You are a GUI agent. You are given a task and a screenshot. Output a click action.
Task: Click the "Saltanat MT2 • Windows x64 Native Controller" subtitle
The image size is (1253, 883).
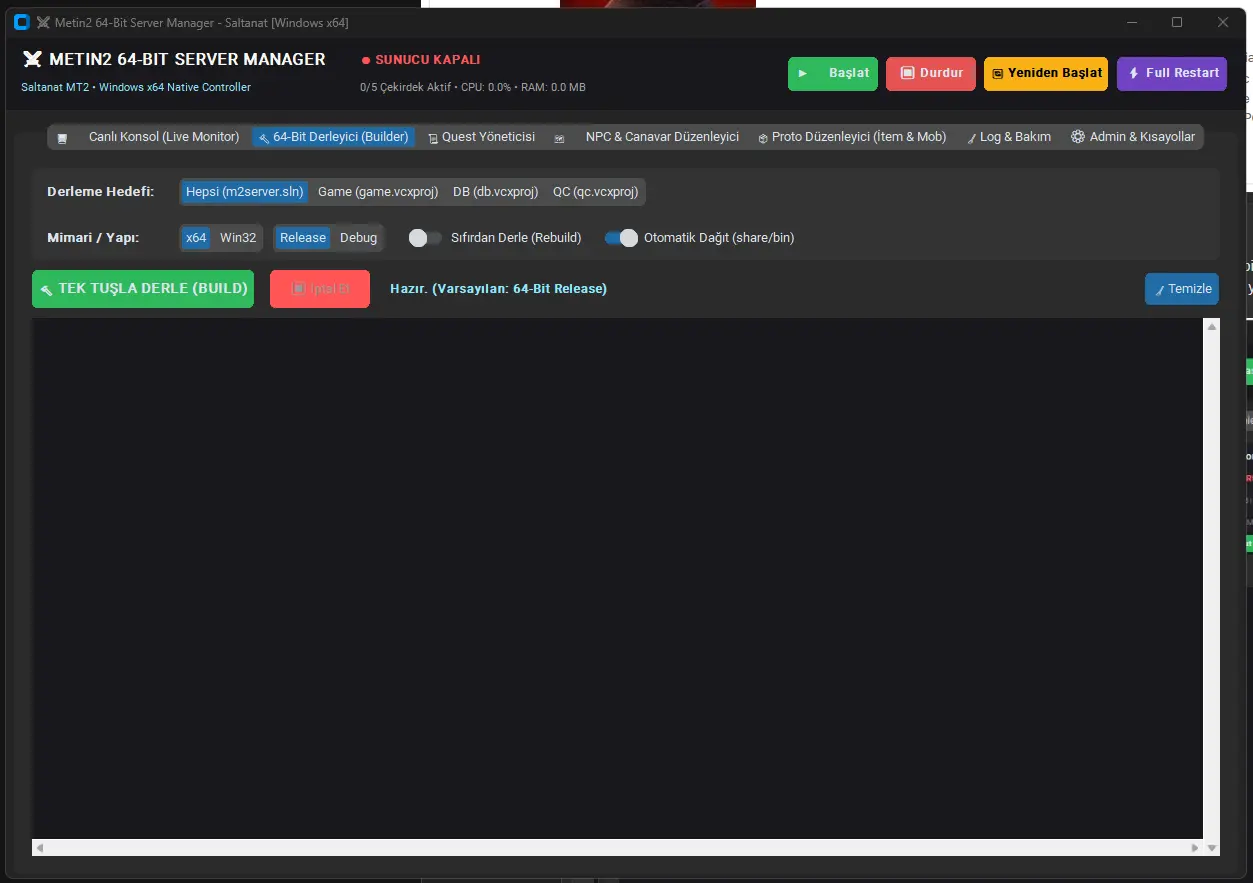tap(136, 87)
